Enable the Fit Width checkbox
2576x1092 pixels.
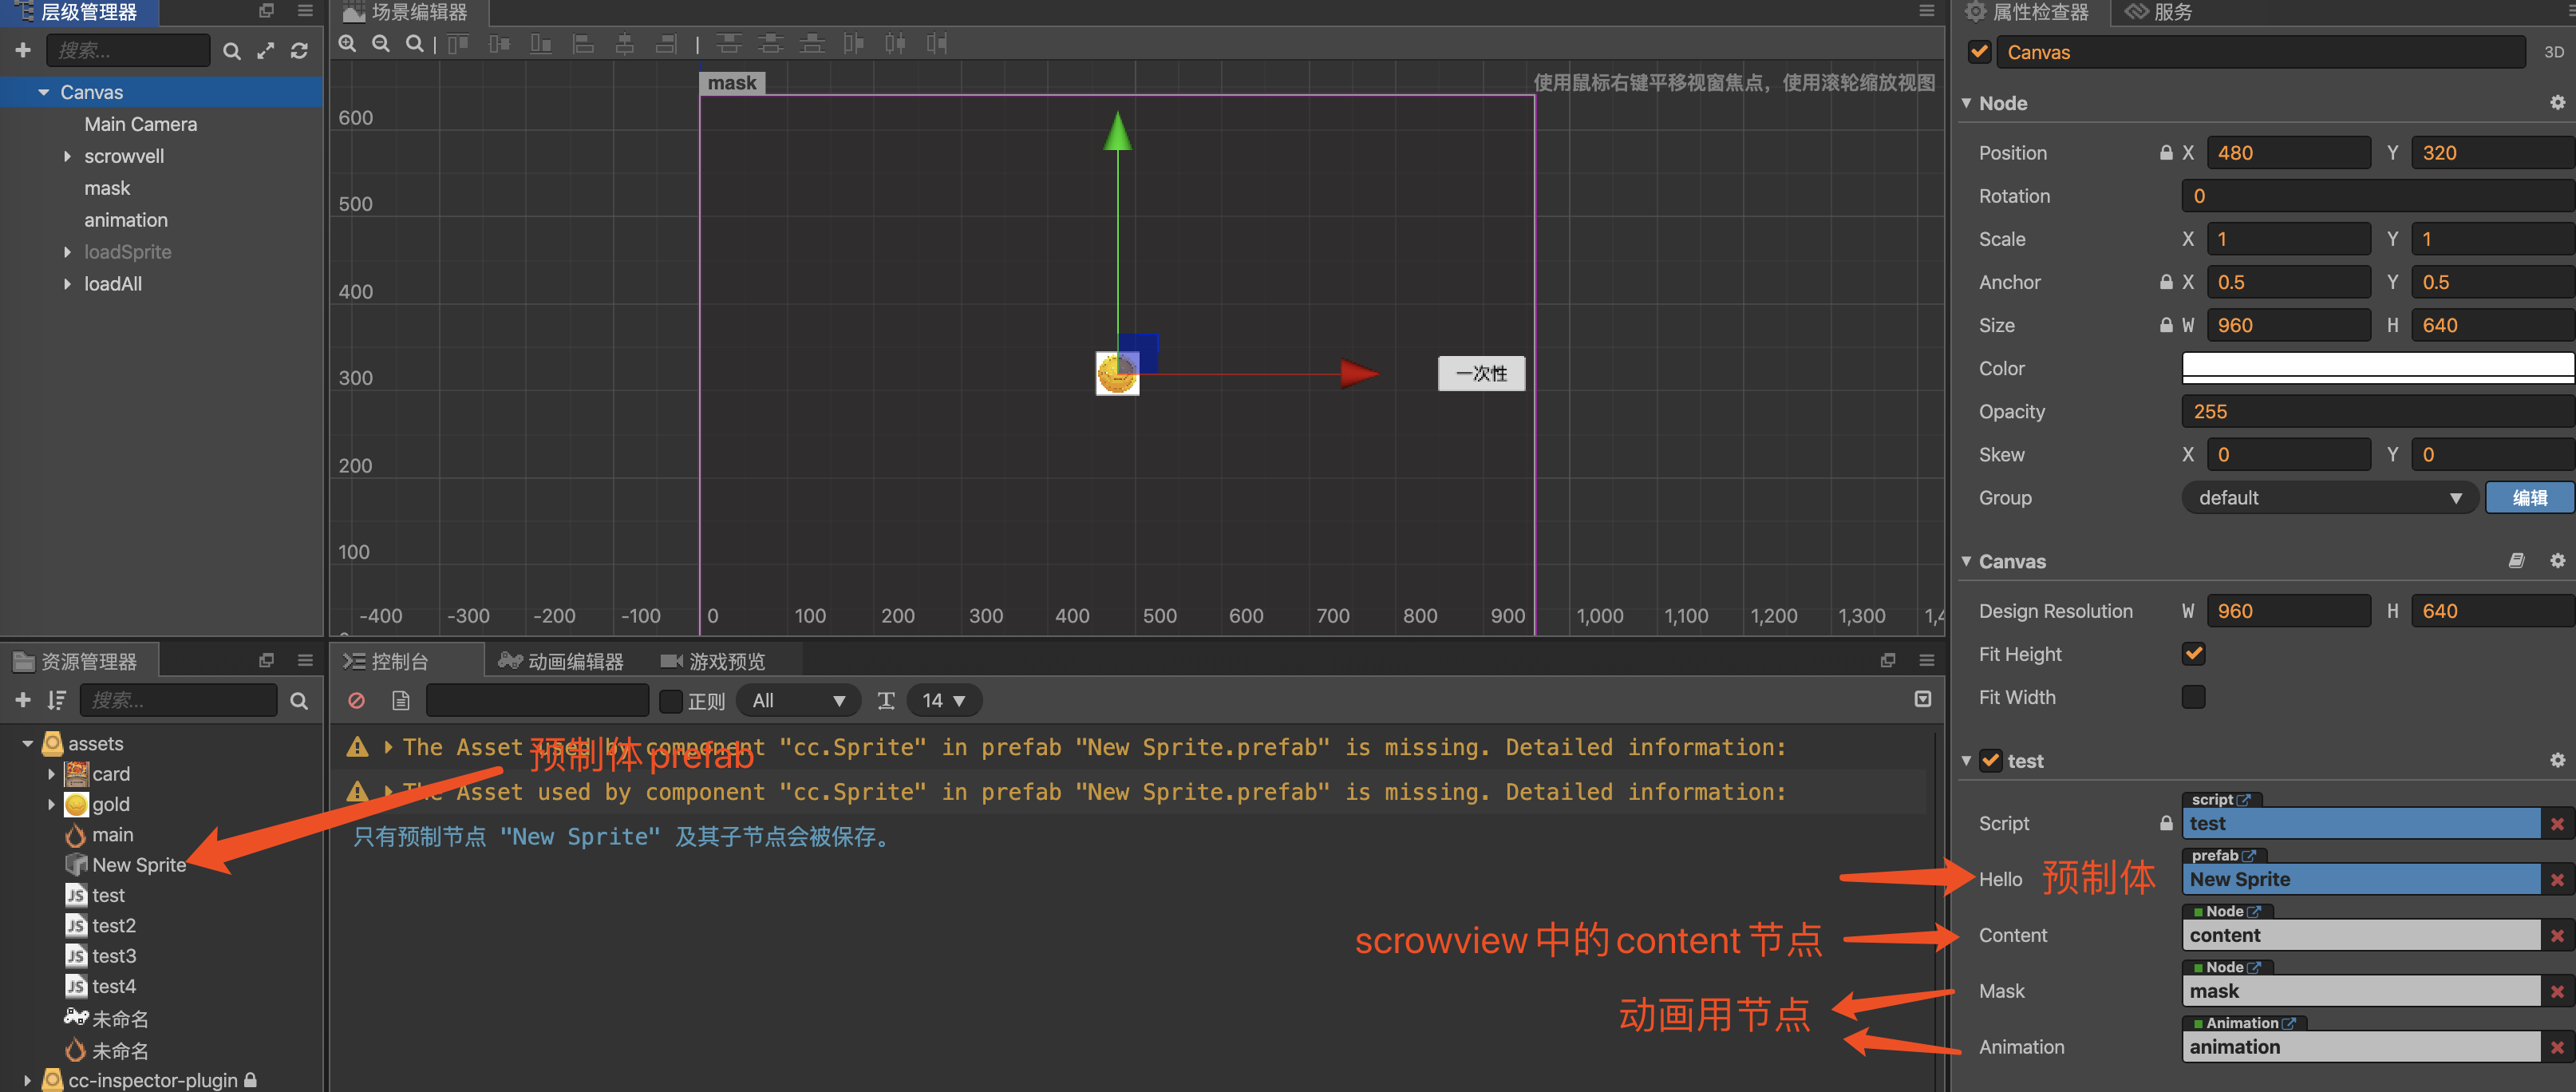point(2194,697)
